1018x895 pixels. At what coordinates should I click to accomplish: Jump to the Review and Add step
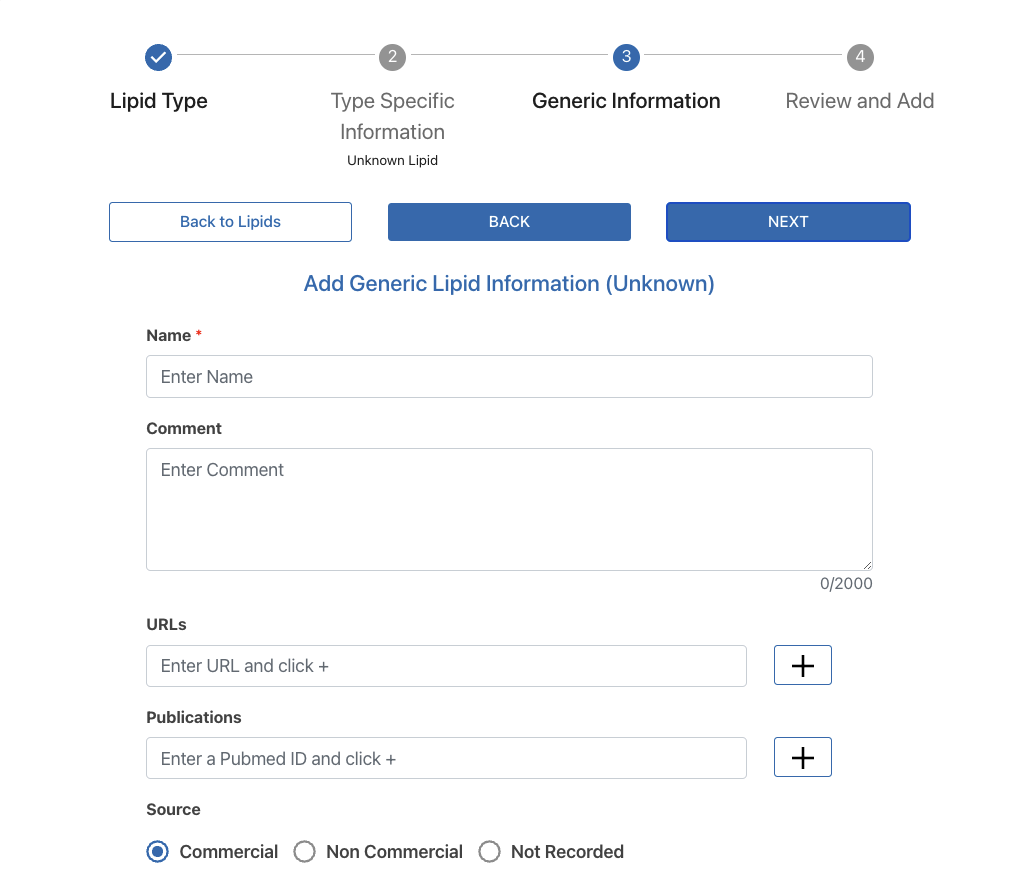pos(860,101)
